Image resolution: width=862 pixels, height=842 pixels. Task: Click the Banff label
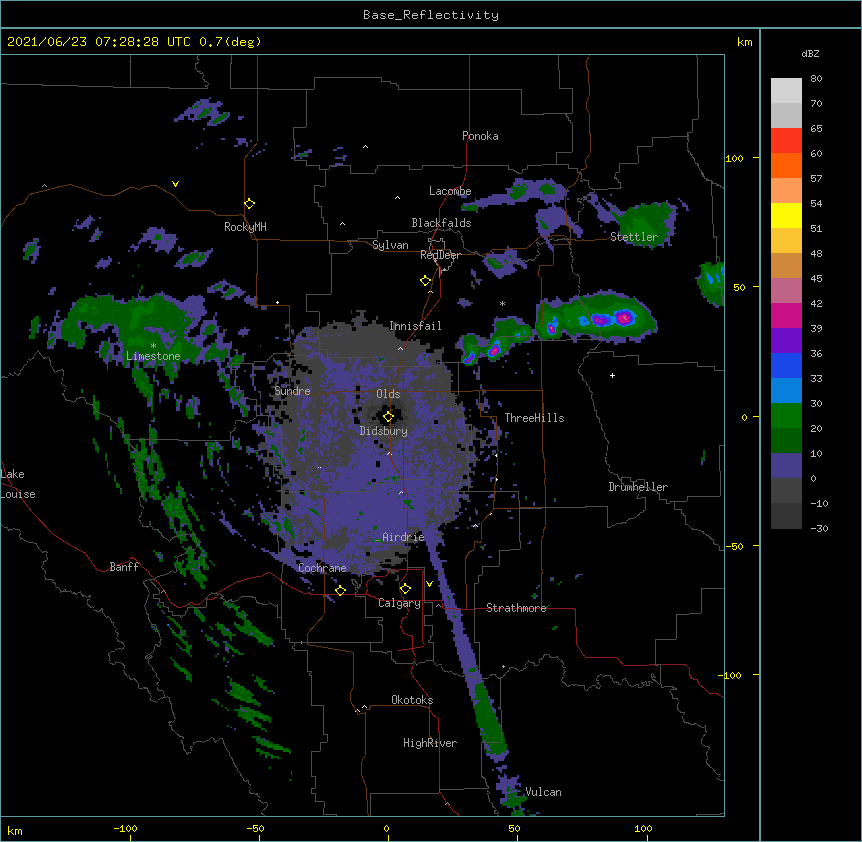click(x=124, y=567)
